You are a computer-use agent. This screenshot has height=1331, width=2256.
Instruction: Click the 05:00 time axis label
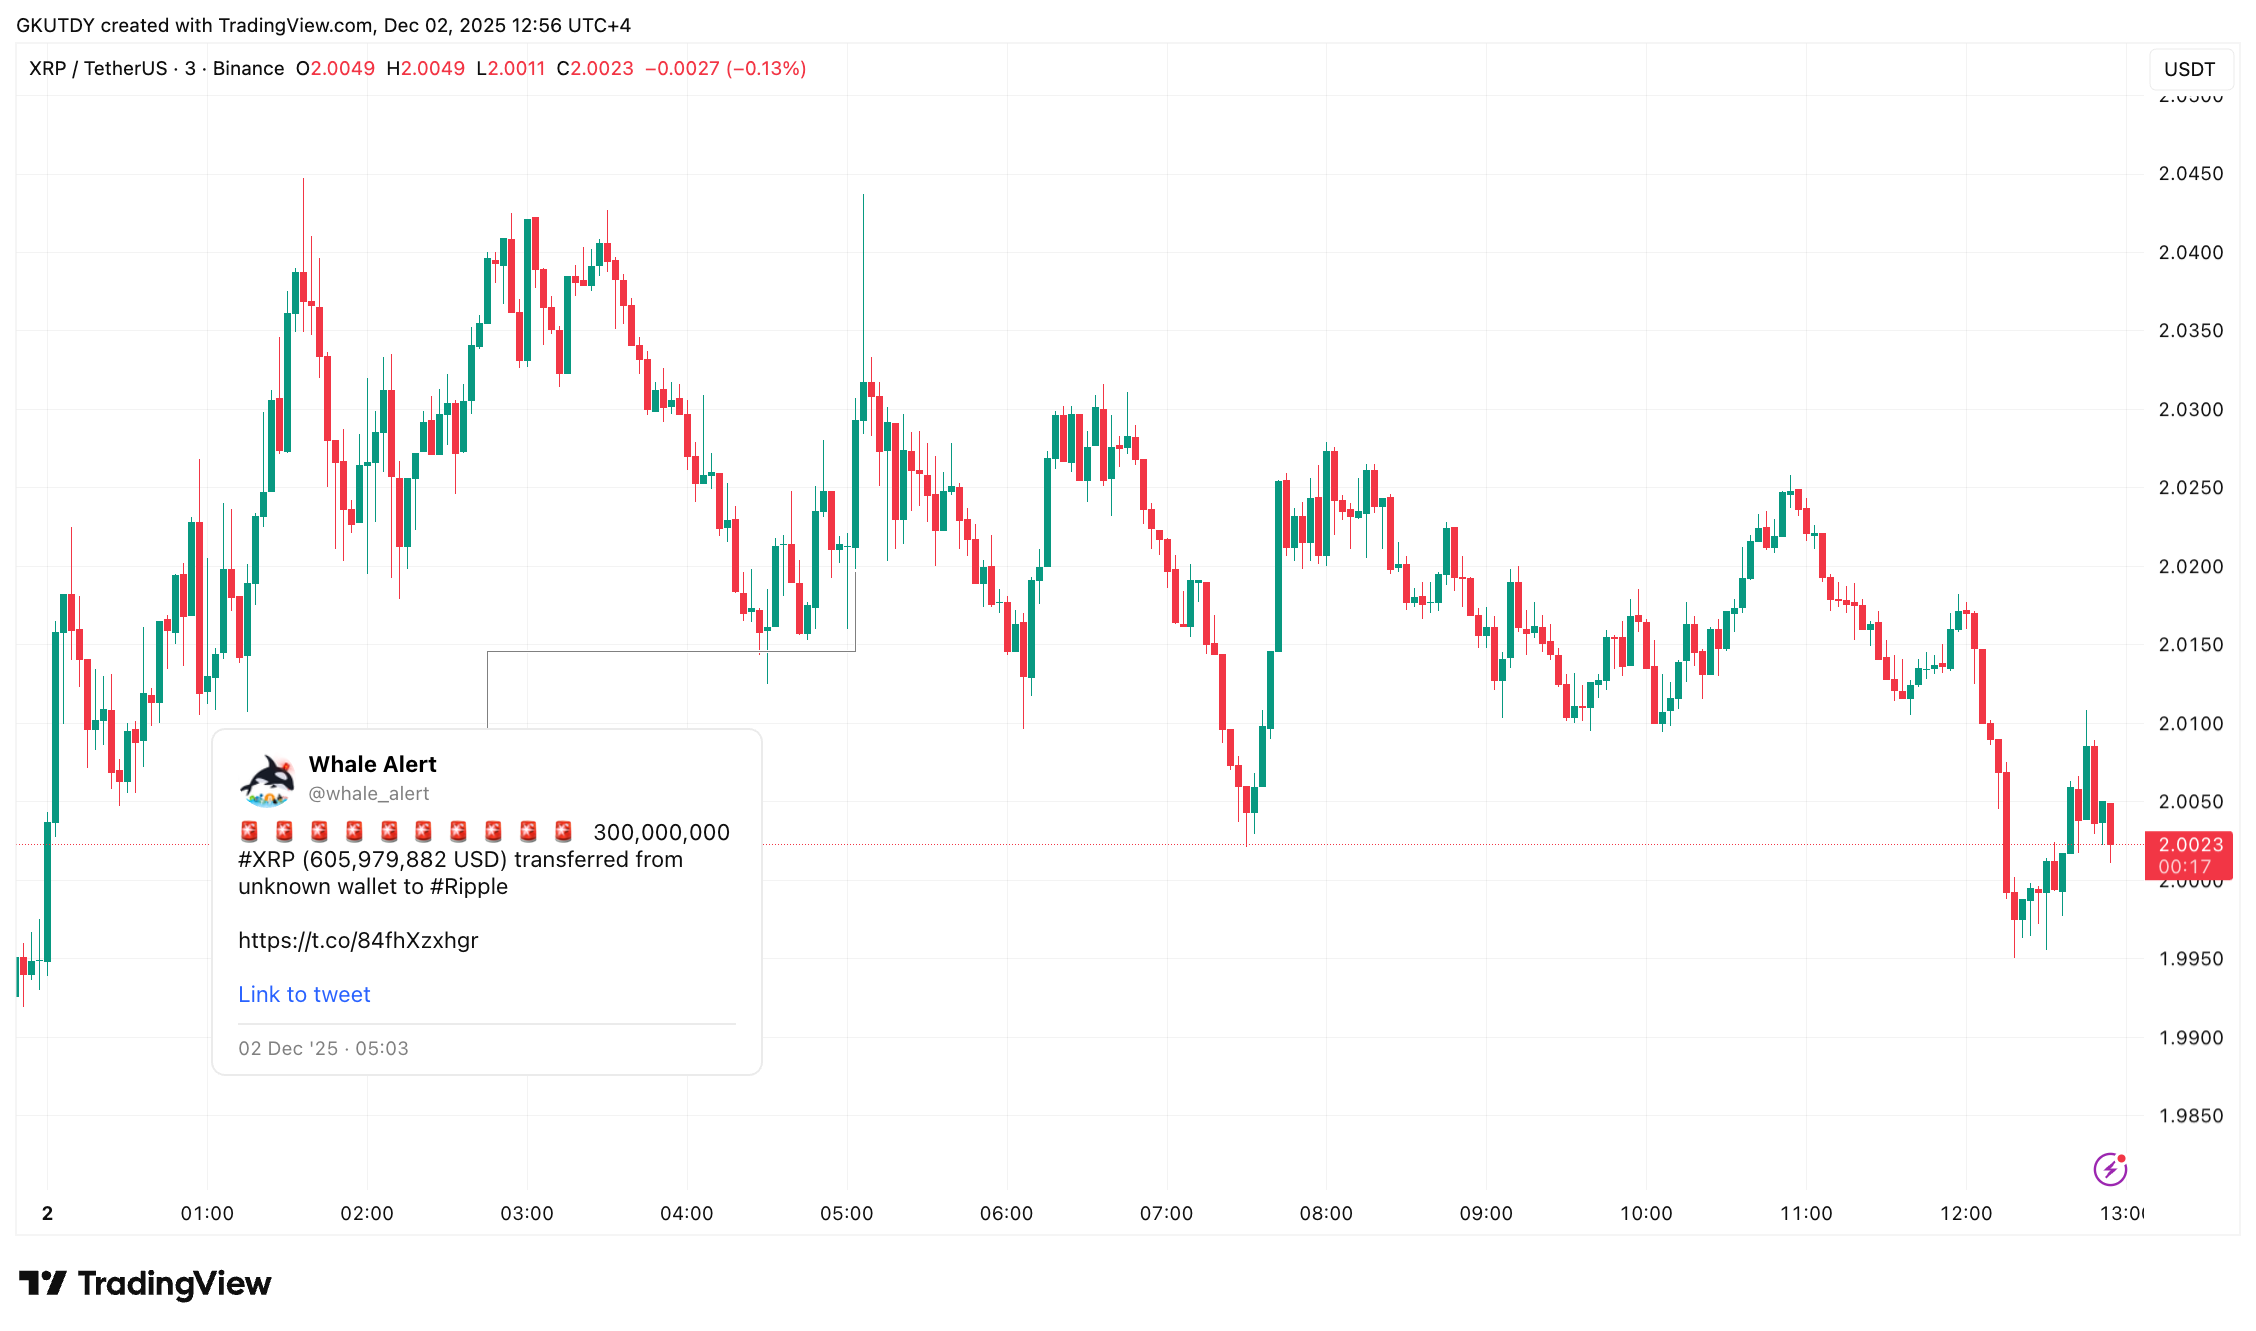pos(846,1213)
